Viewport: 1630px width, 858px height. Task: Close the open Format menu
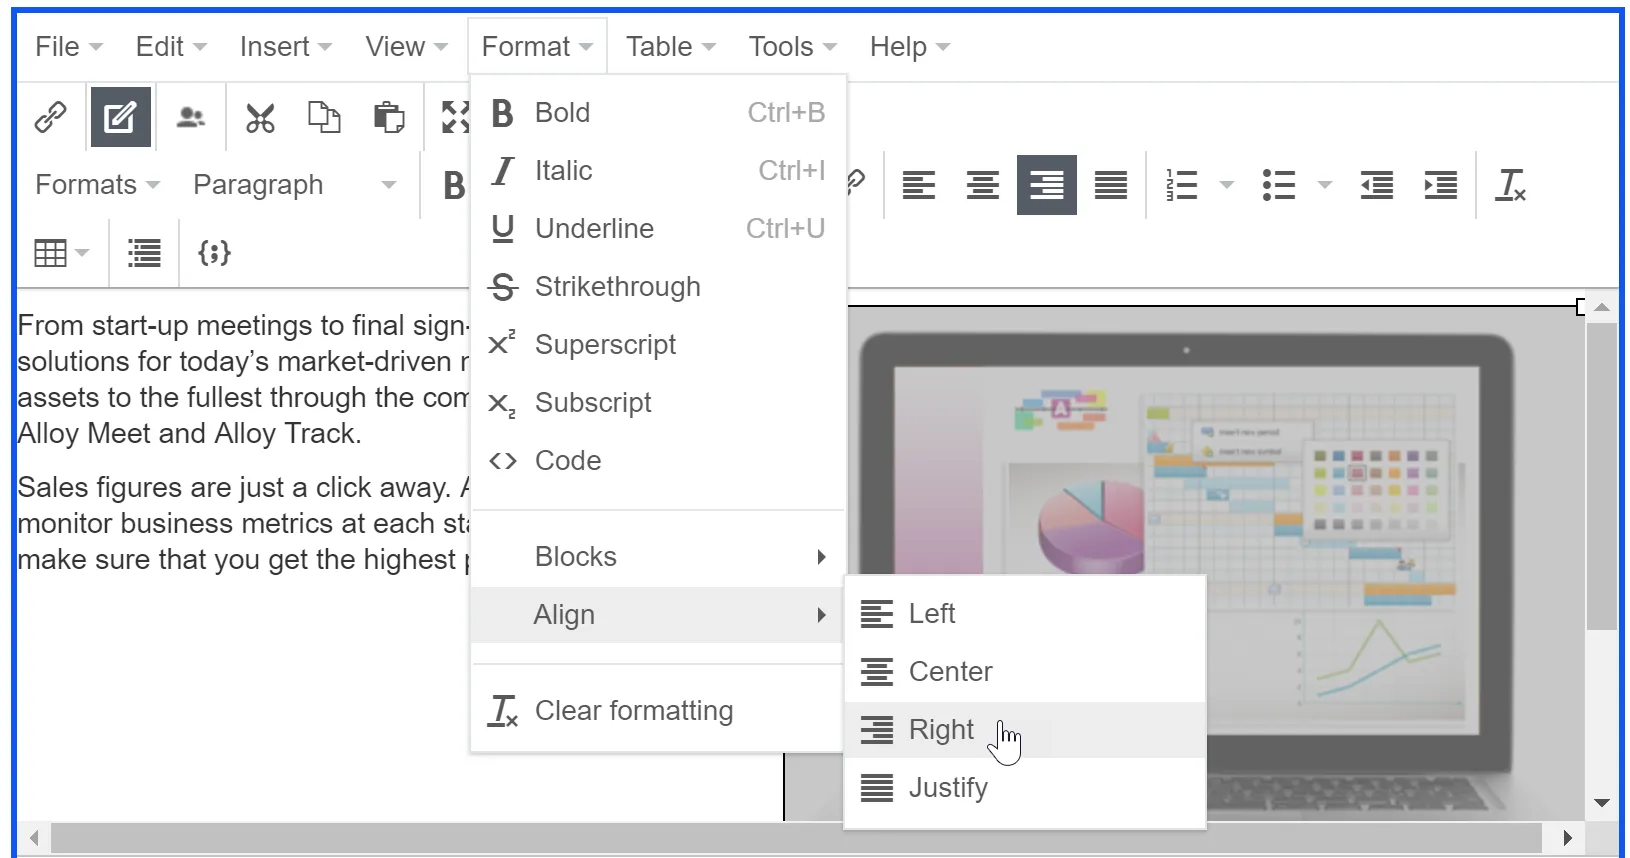tap(537, 47)
